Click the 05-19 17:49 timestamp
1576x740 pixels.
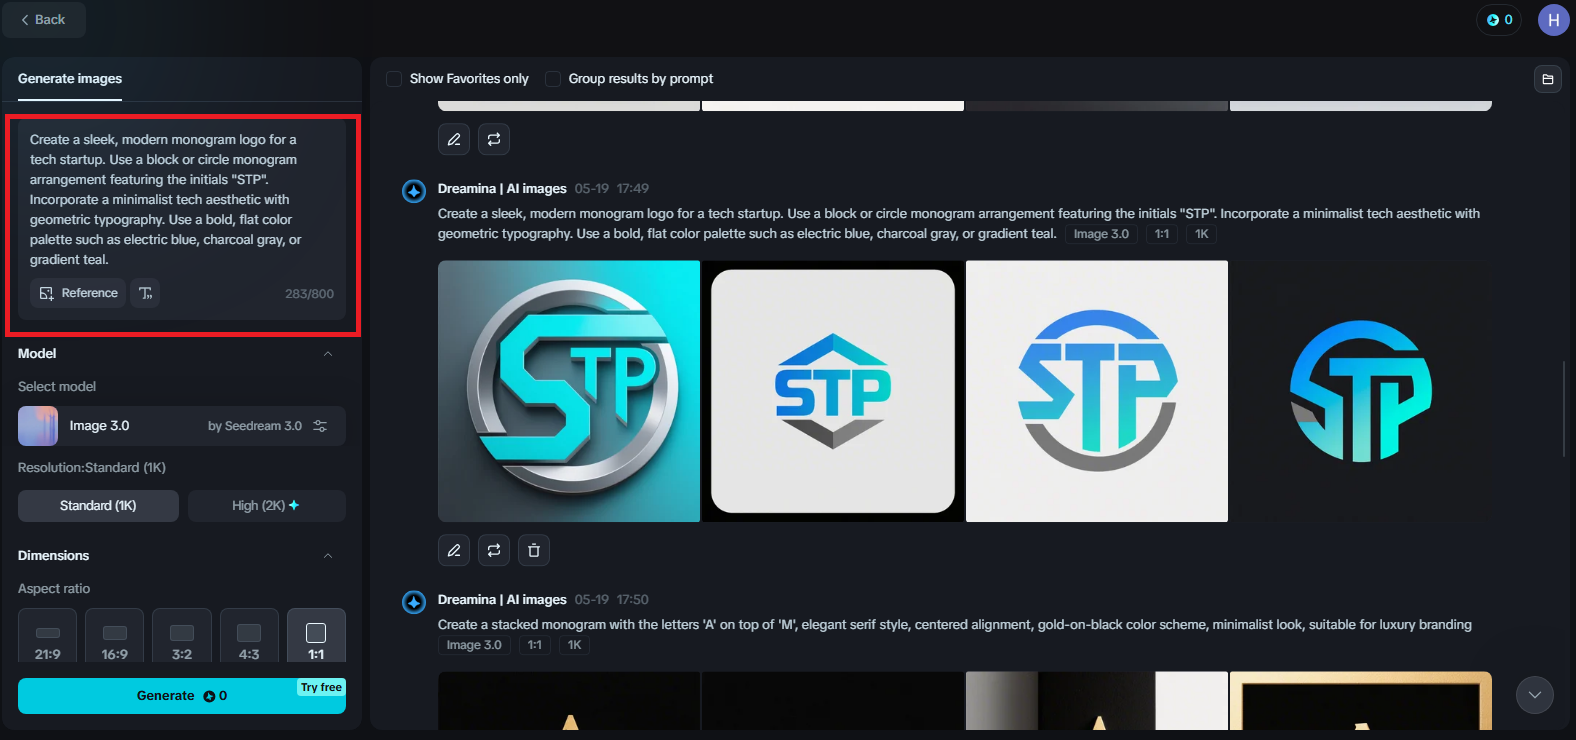[612, 189]
